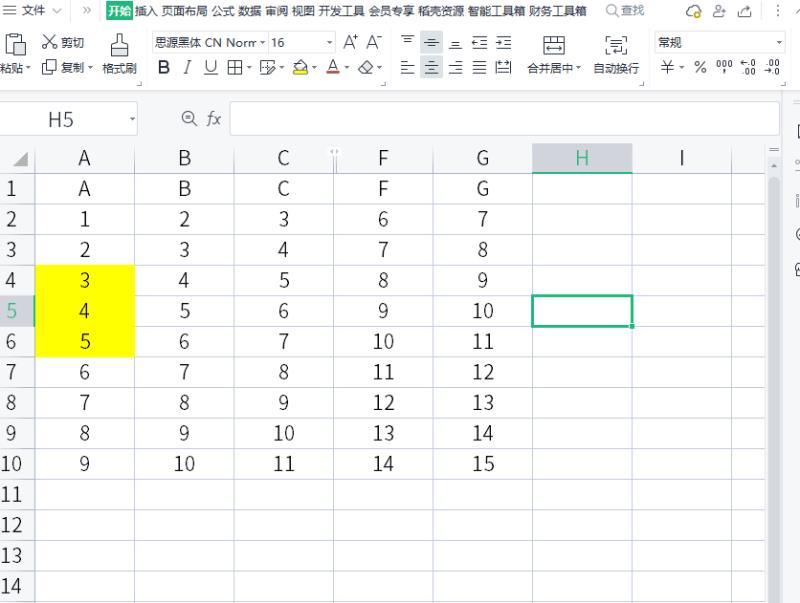The width and height of the screenshot is (800, 603).
Task: Click distributed alignment icon
Action: click(x=504, y=67)
